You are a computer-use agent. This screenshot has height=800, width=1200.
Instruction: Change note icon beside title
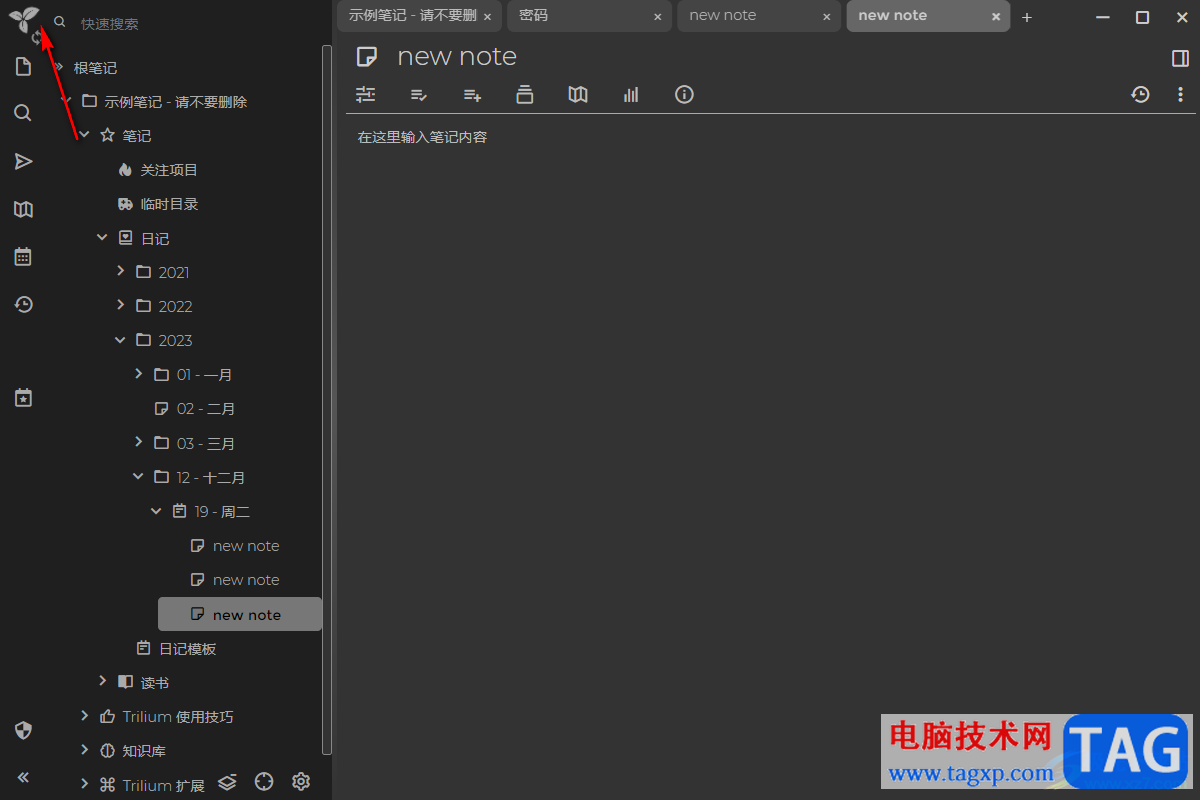pyautogui.click(x=367, y=57)
